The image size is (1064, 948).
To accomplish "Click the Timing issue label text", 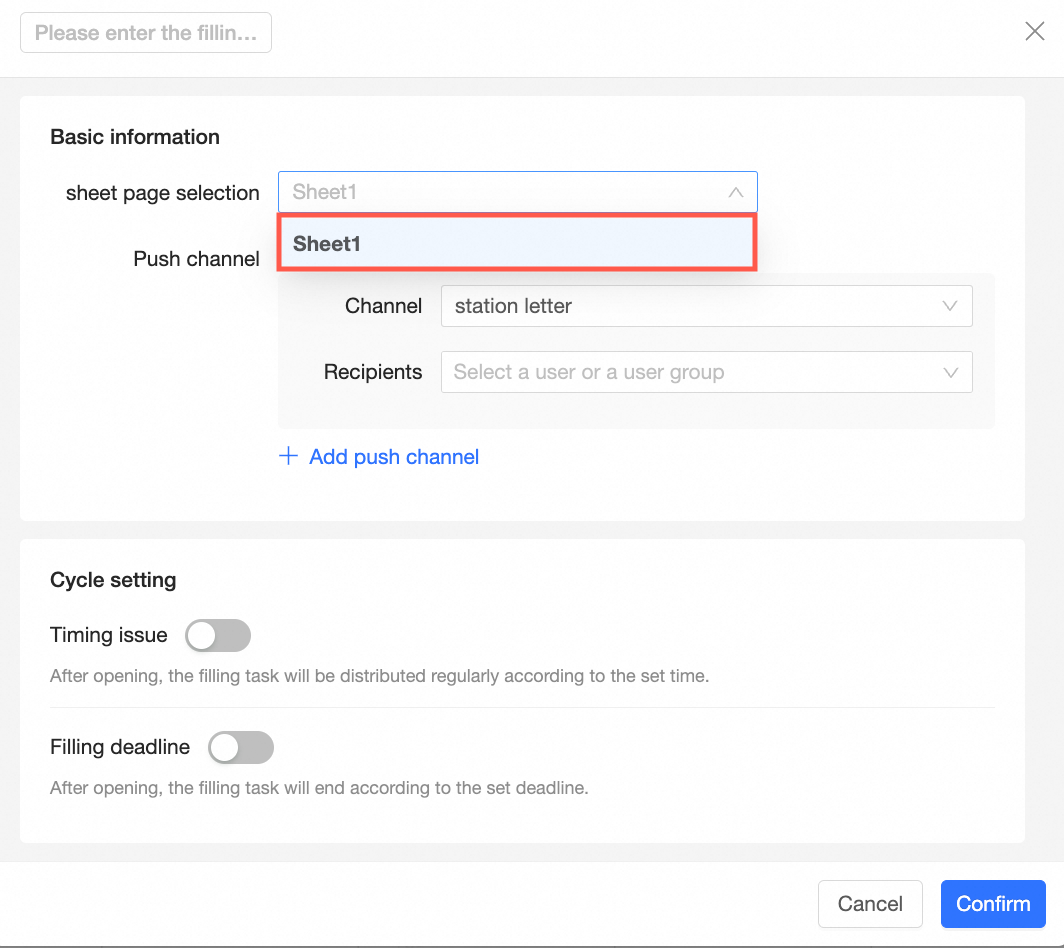I will click(x=109, y=635).
